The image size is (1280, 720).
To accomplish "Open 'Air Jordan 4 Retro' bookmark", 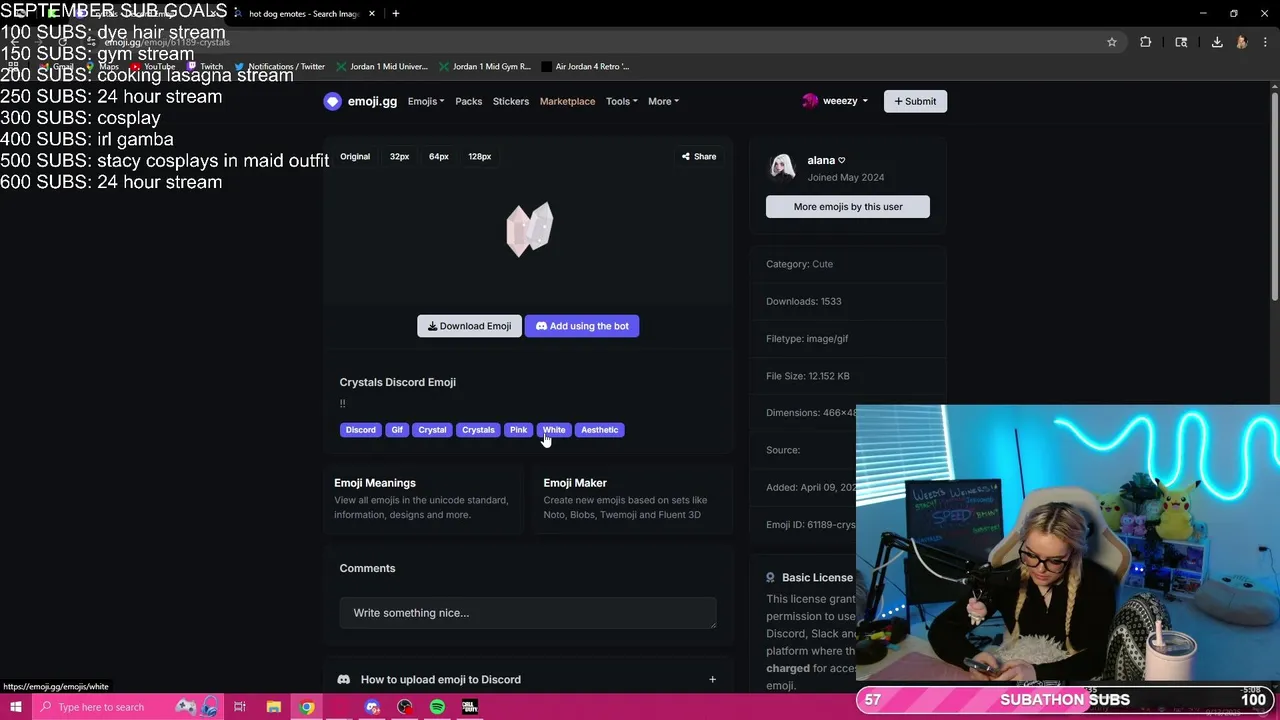I will pyautogui.click(x=586, y=67).
